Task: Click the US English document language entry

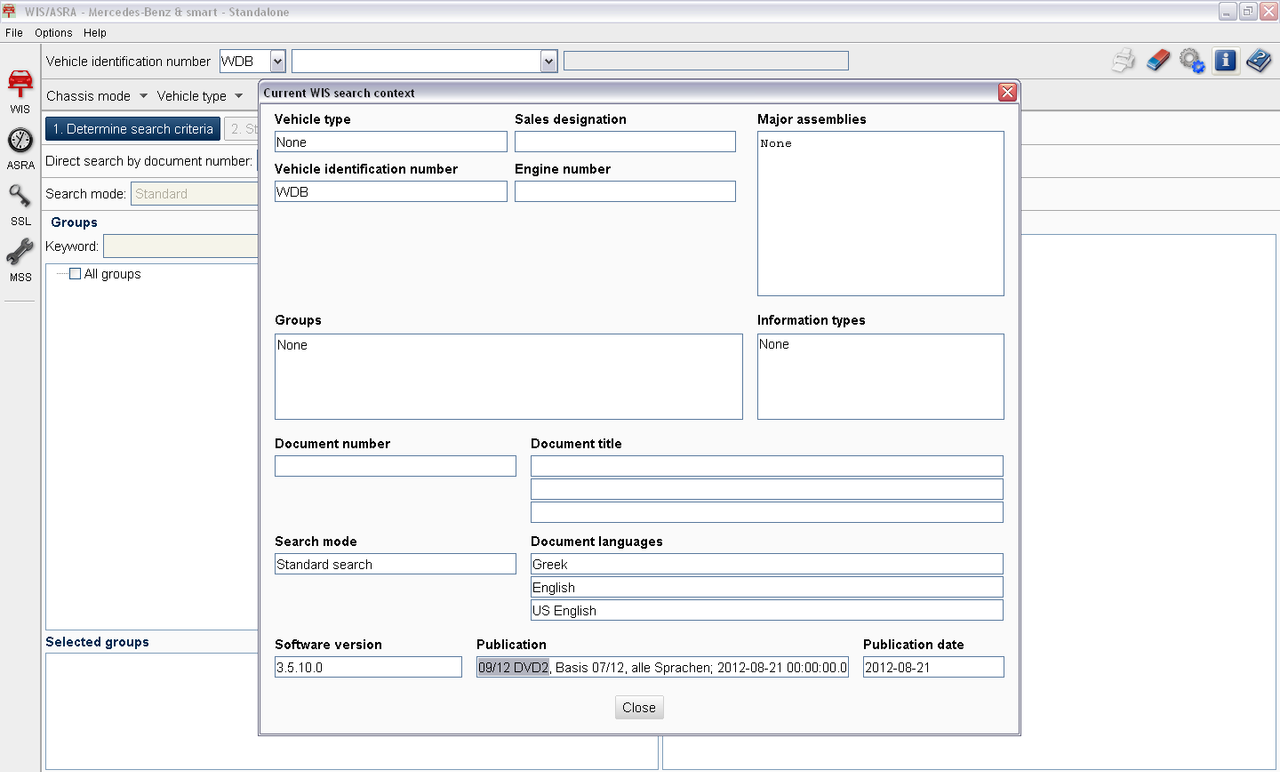Action: 767,610
